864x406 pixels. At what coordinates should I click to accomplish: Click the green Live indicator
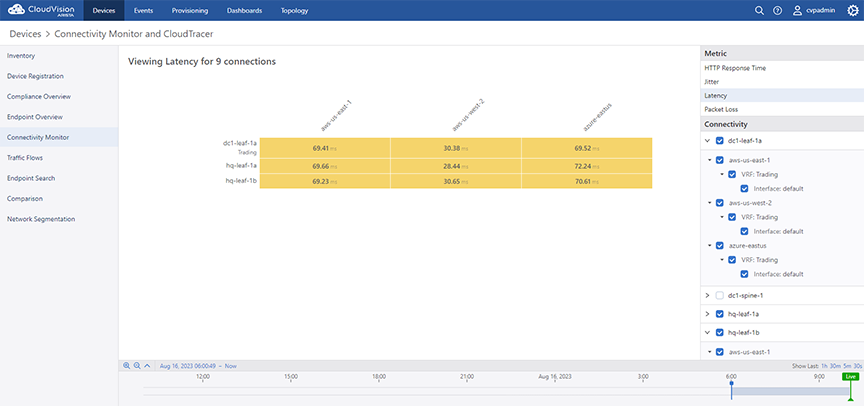point(850,376)
